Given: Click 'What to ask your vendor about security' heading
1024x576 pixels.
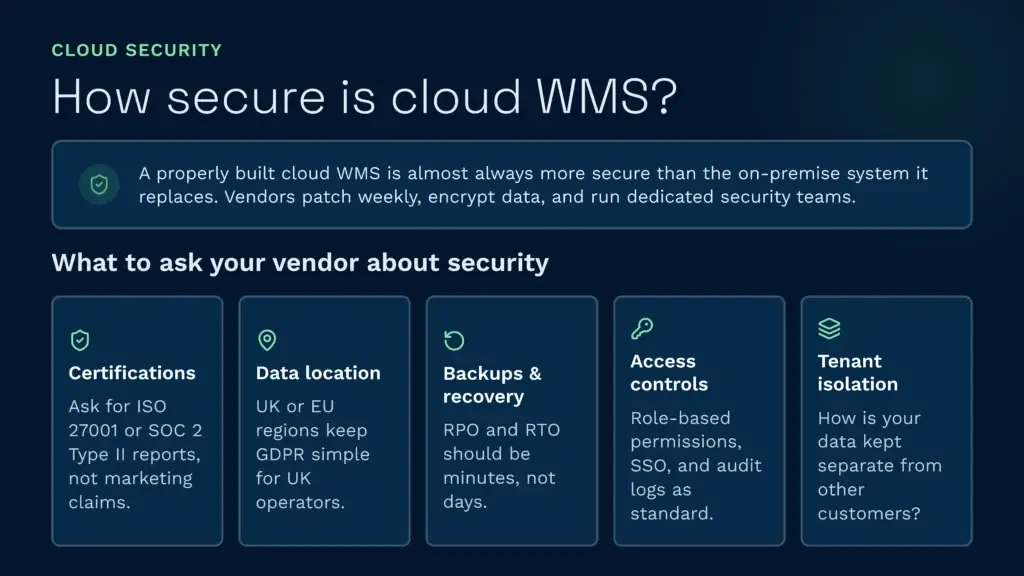Looking at the screenshot, I should (x=300, y=263).
